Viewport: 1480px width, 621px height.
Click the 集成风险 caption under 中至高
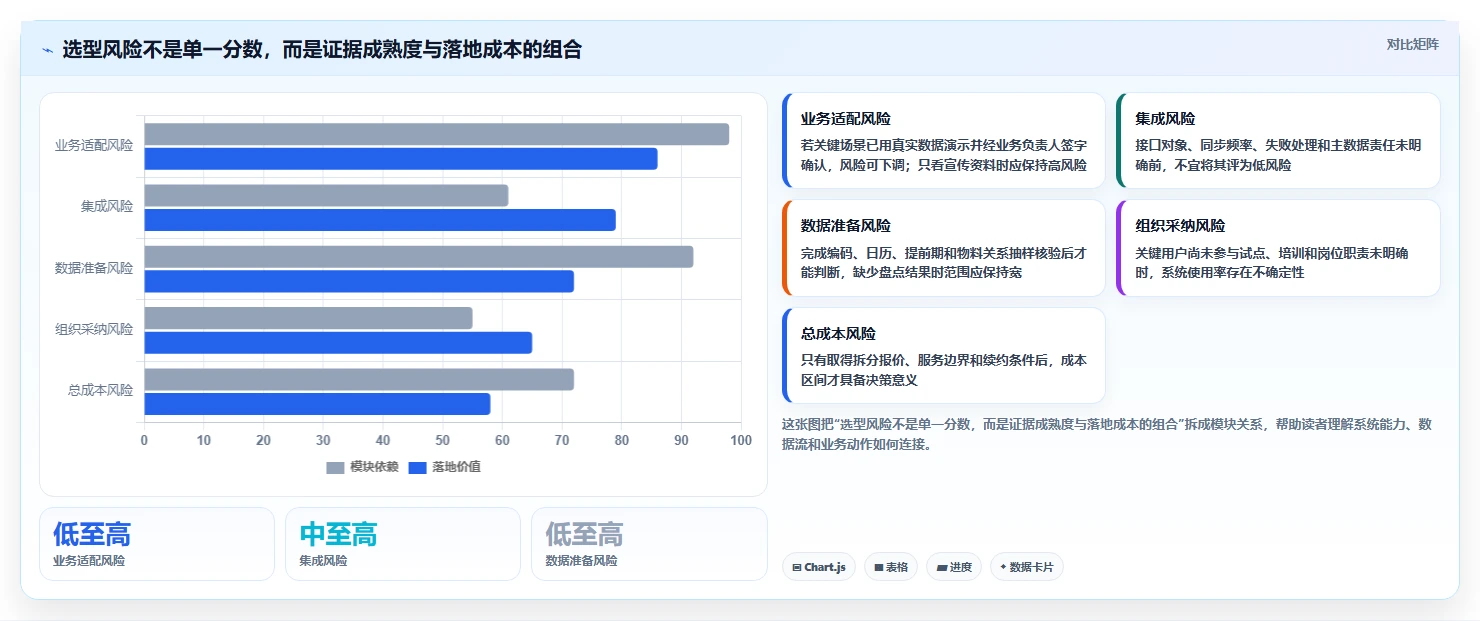coord(323,561)
